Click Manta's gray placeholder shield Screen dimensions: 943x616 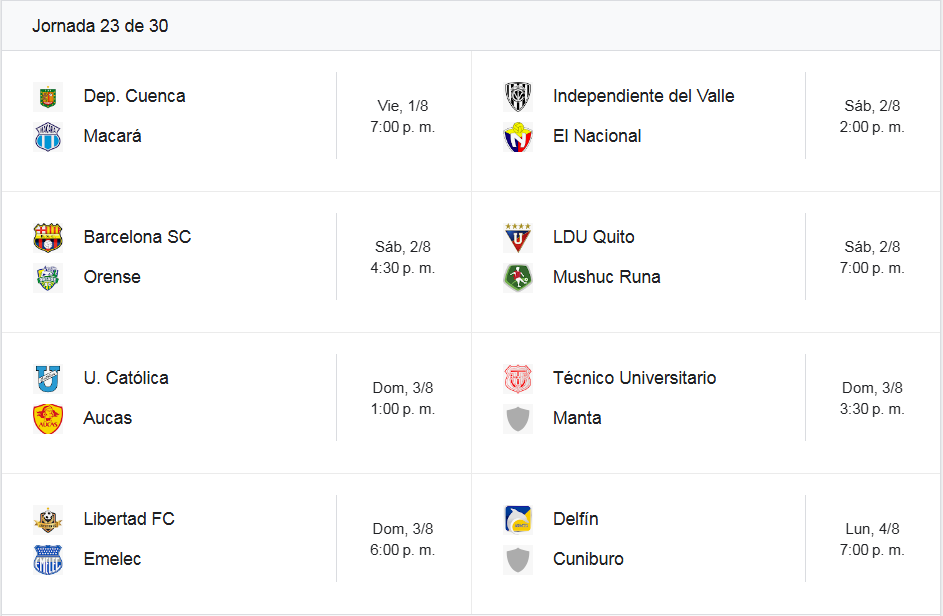pyautogui.click(x=518, y=419)
